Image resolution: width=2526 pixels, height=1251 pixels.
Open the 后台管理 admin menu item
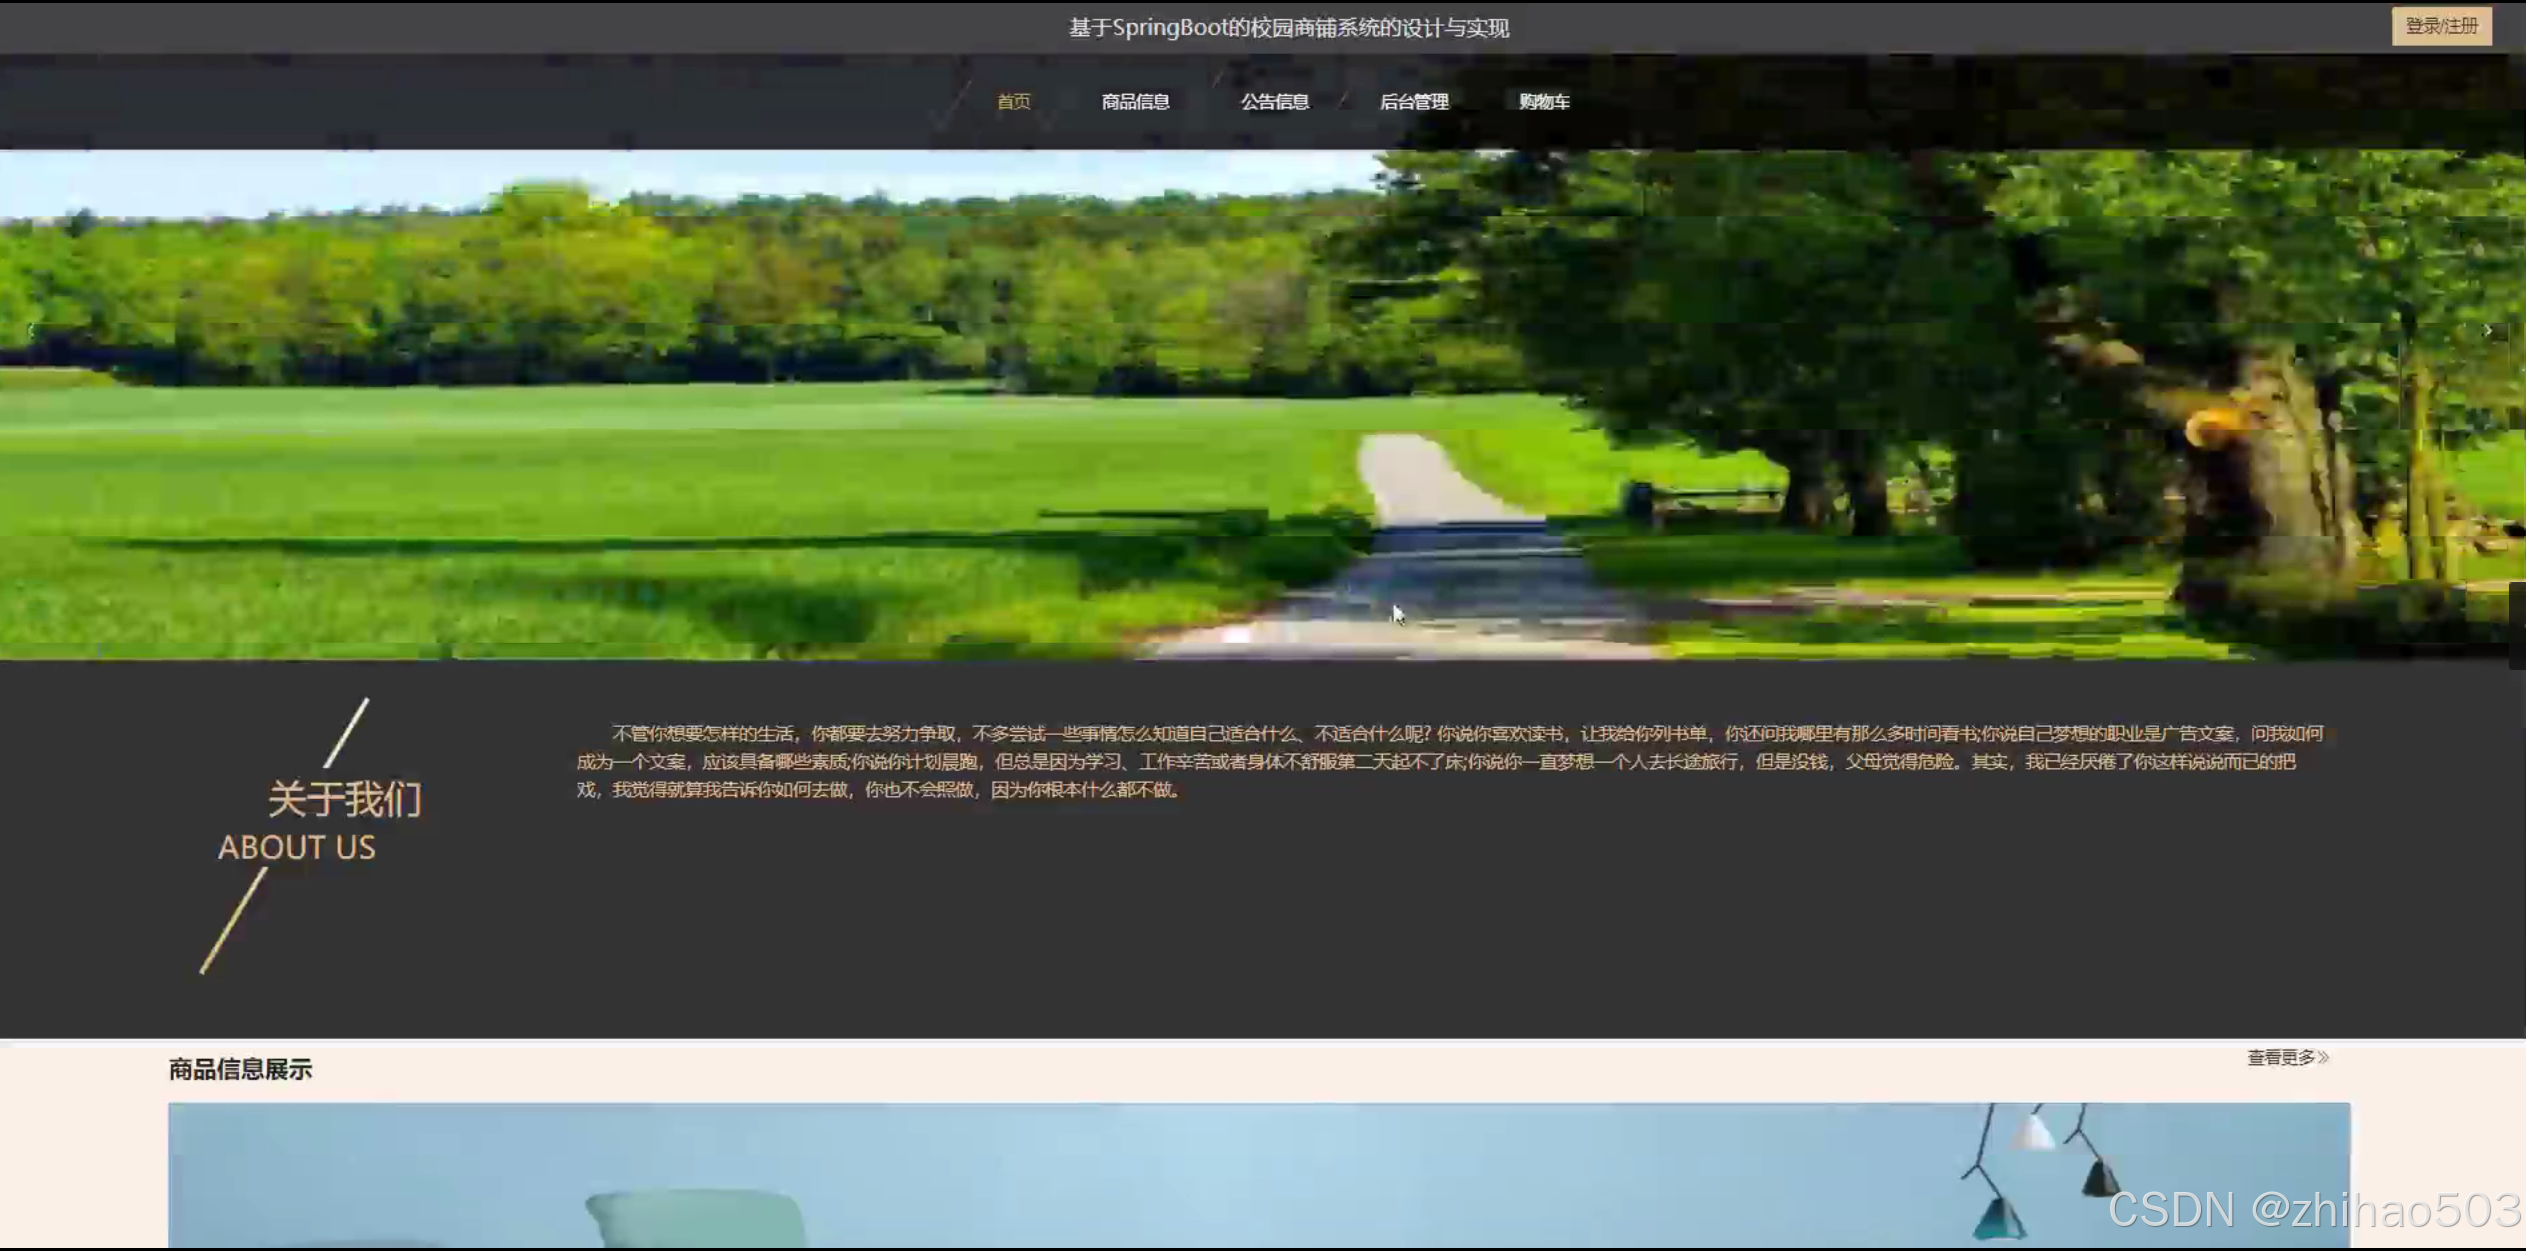1413,101
